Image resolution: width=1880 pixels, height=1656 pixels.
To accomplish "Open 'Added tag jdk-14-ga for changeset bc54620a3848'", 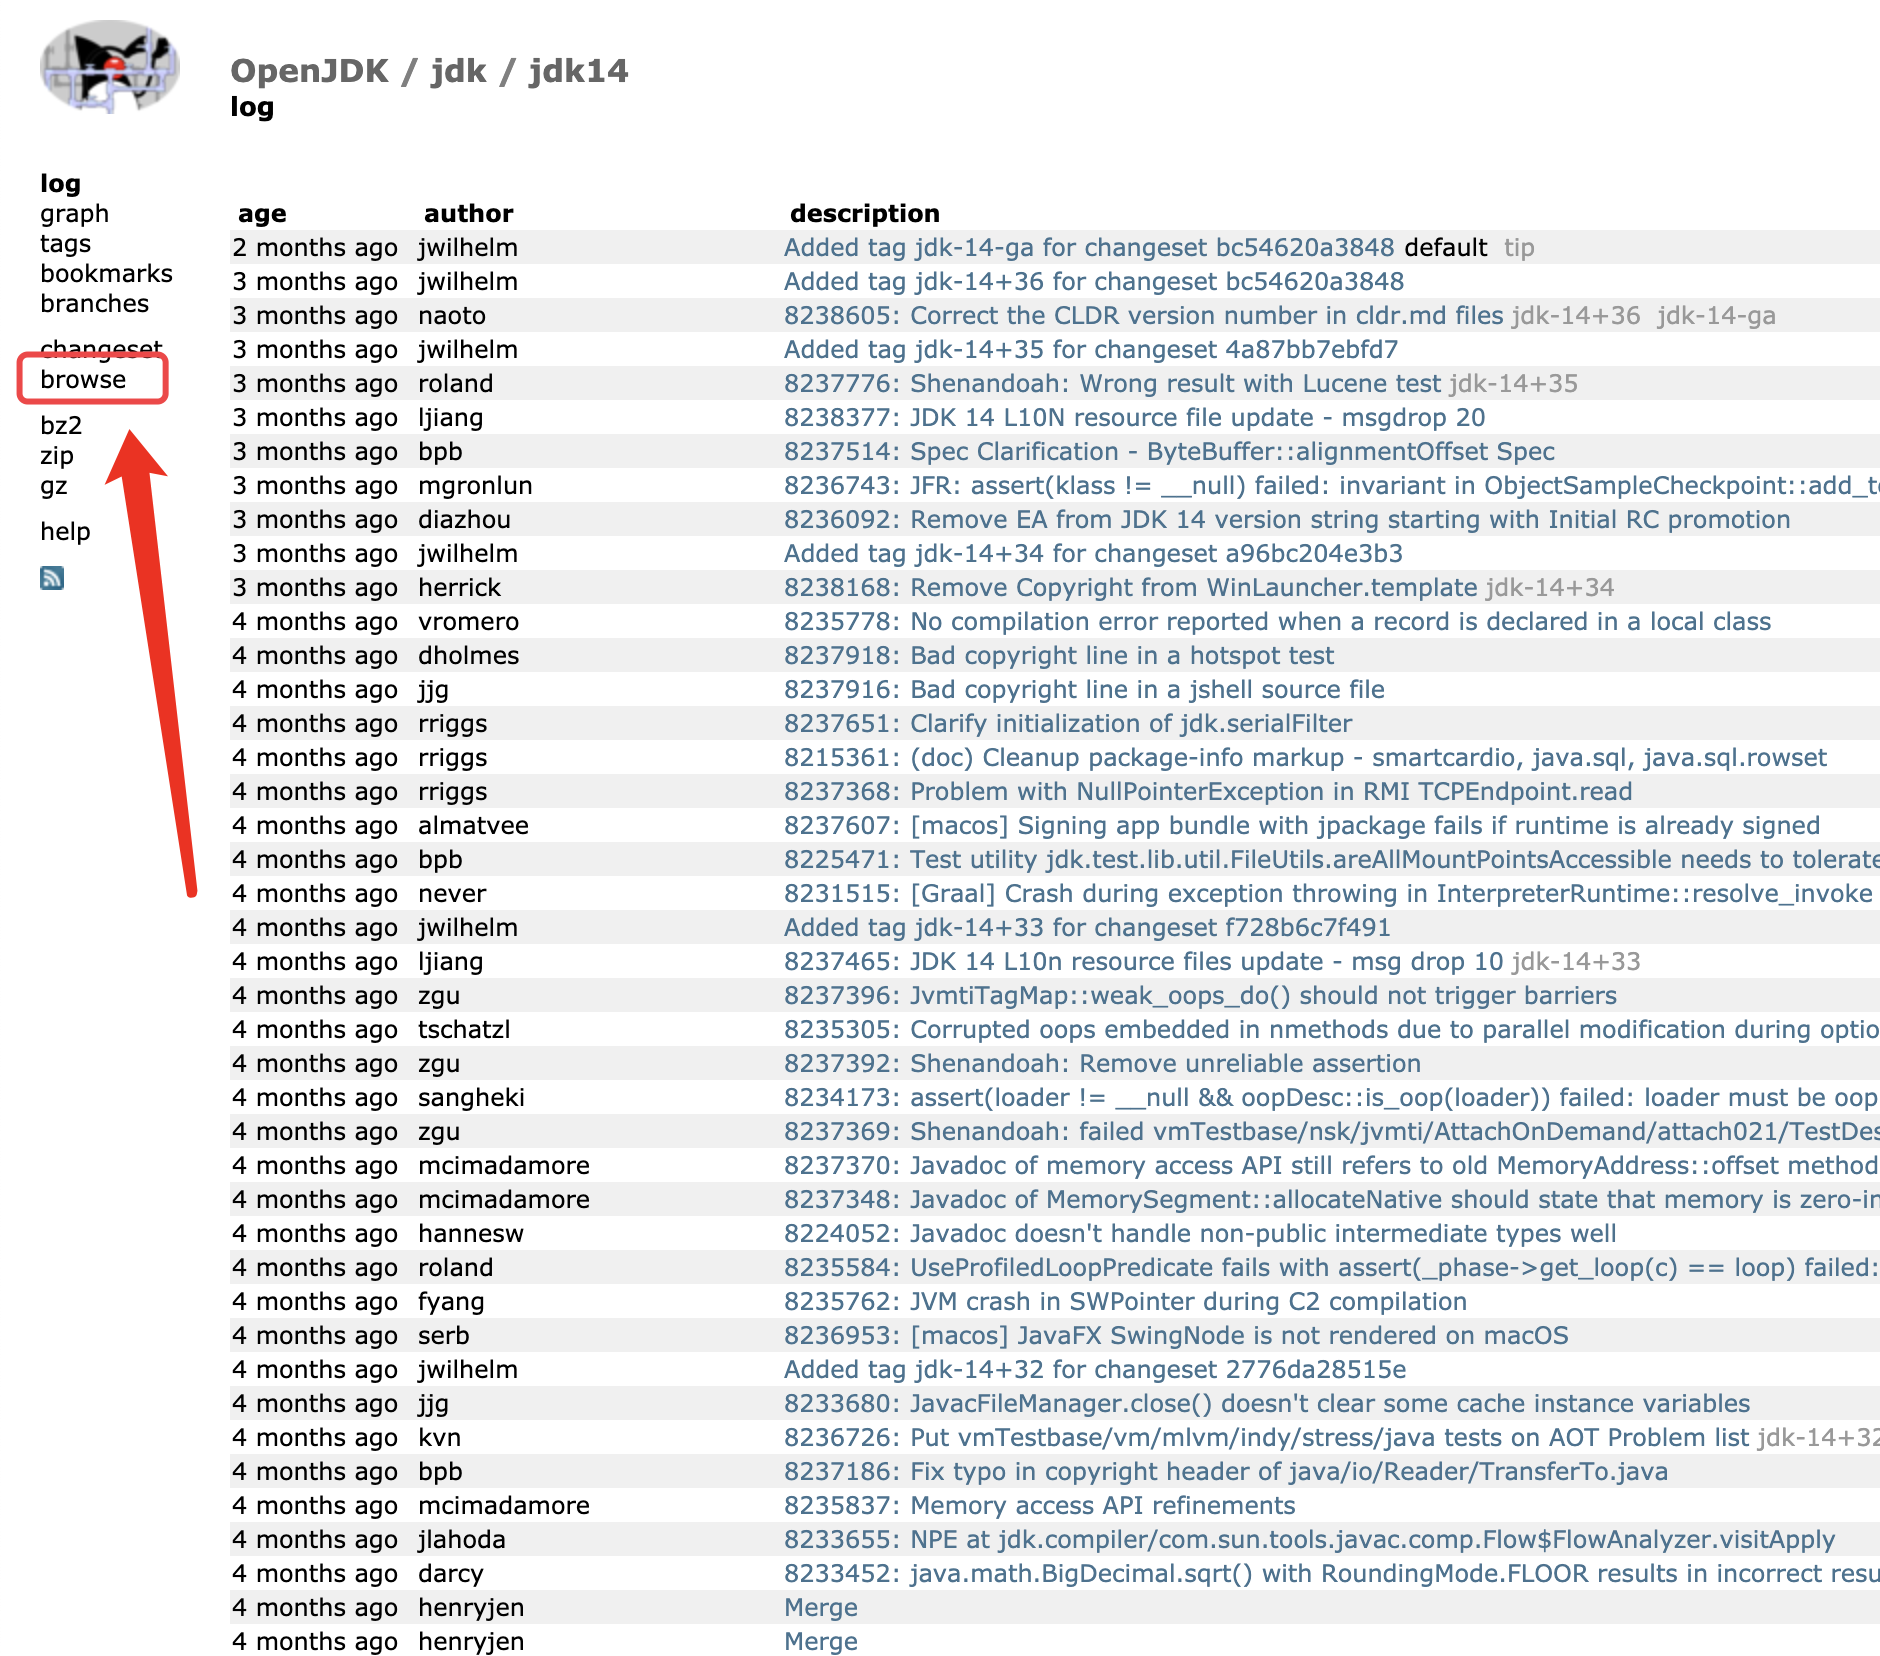I will [x=1089, y=248].
